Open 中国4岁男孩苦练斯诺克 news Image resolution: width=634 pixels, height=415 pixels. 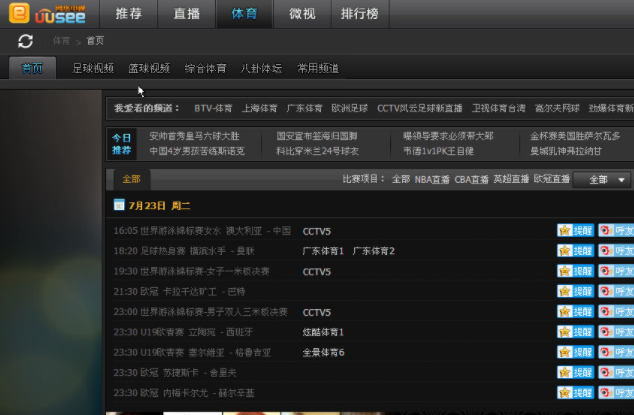[x=197, y=151]
